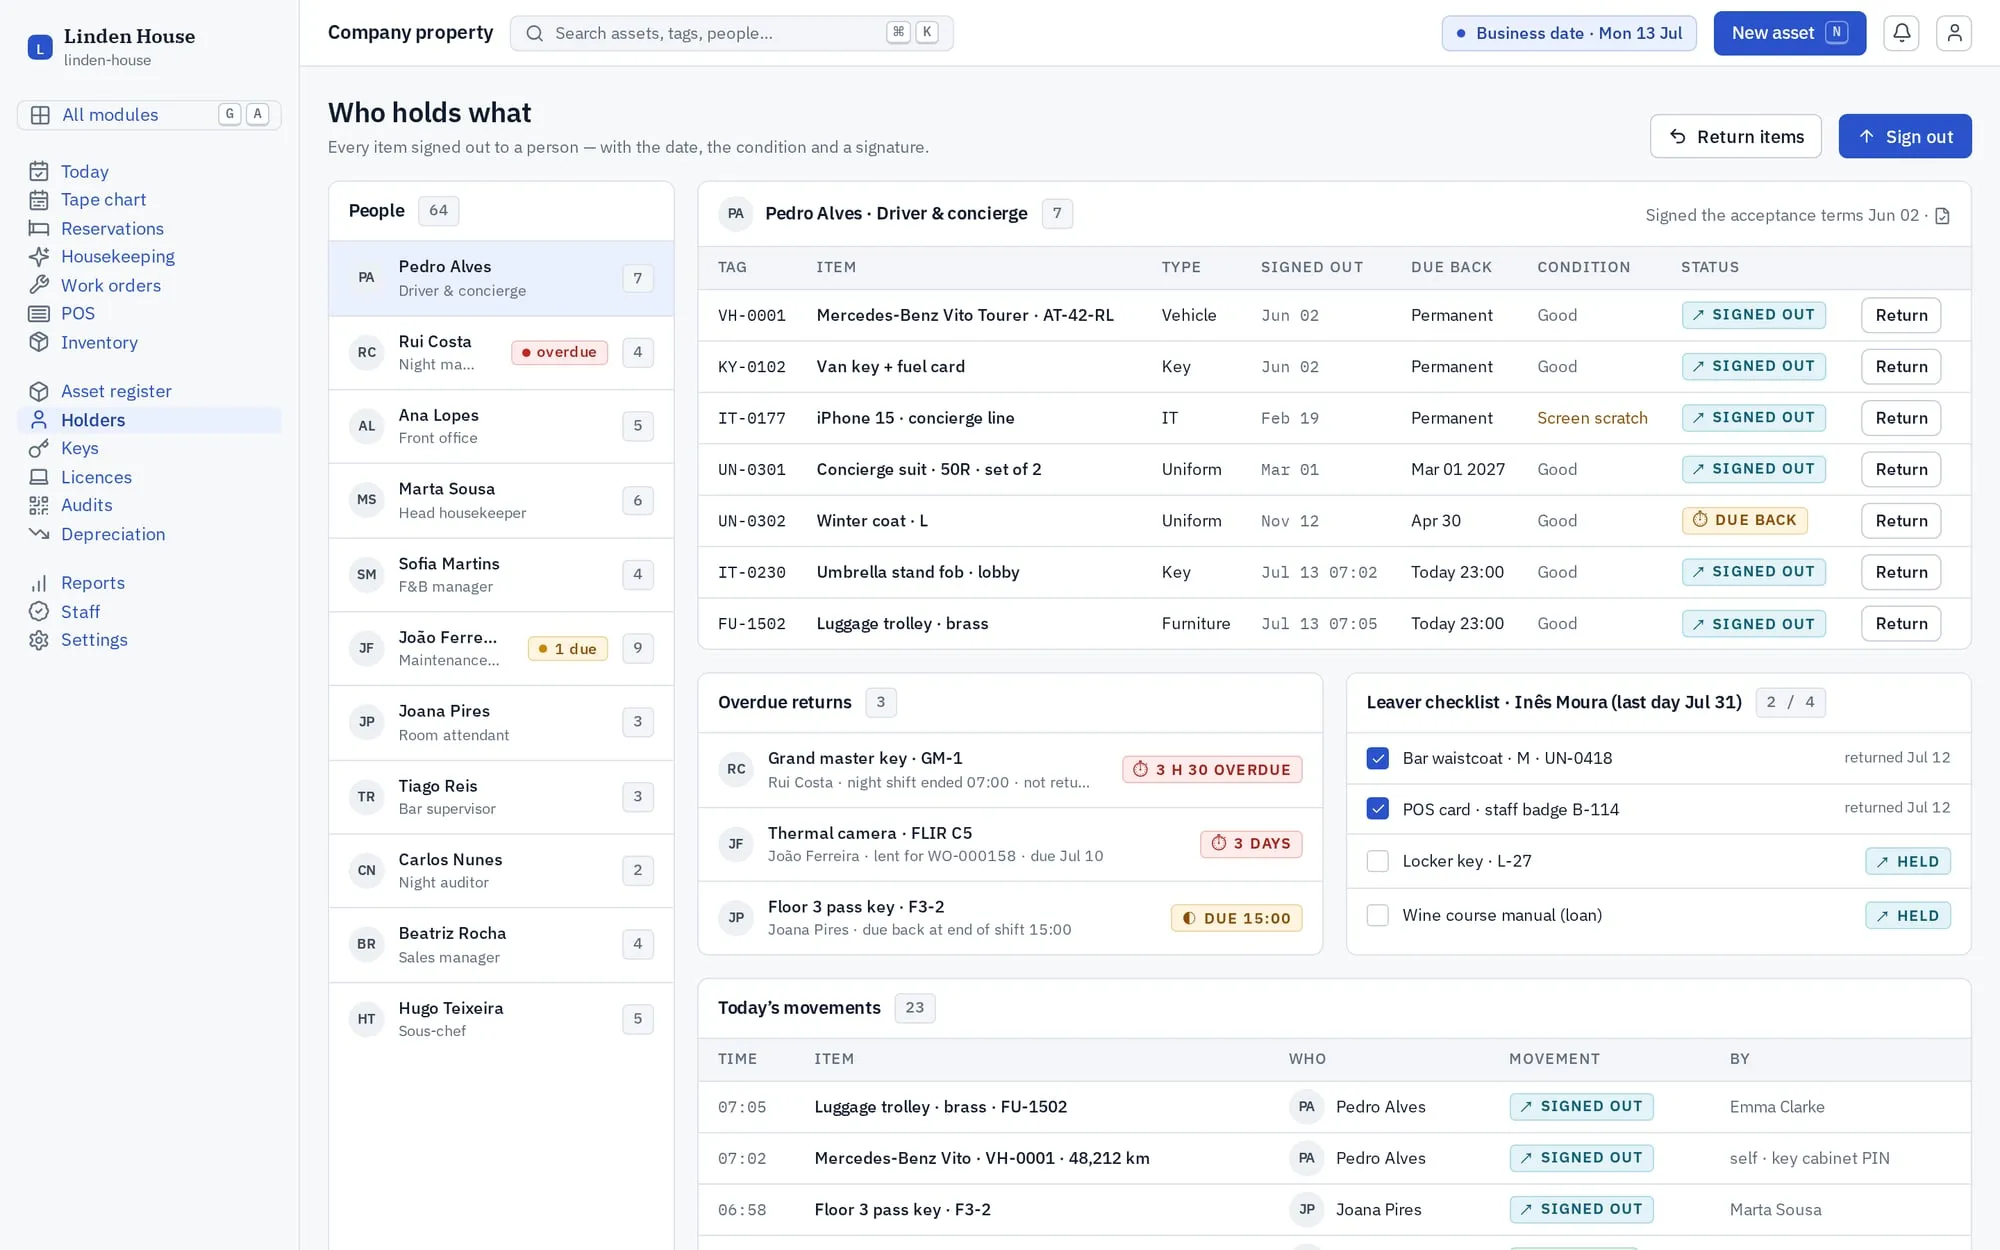Select Rui Costa in people list
Image resolution: width=2000 pixels, height=1250 pixels.
point(501,353)
